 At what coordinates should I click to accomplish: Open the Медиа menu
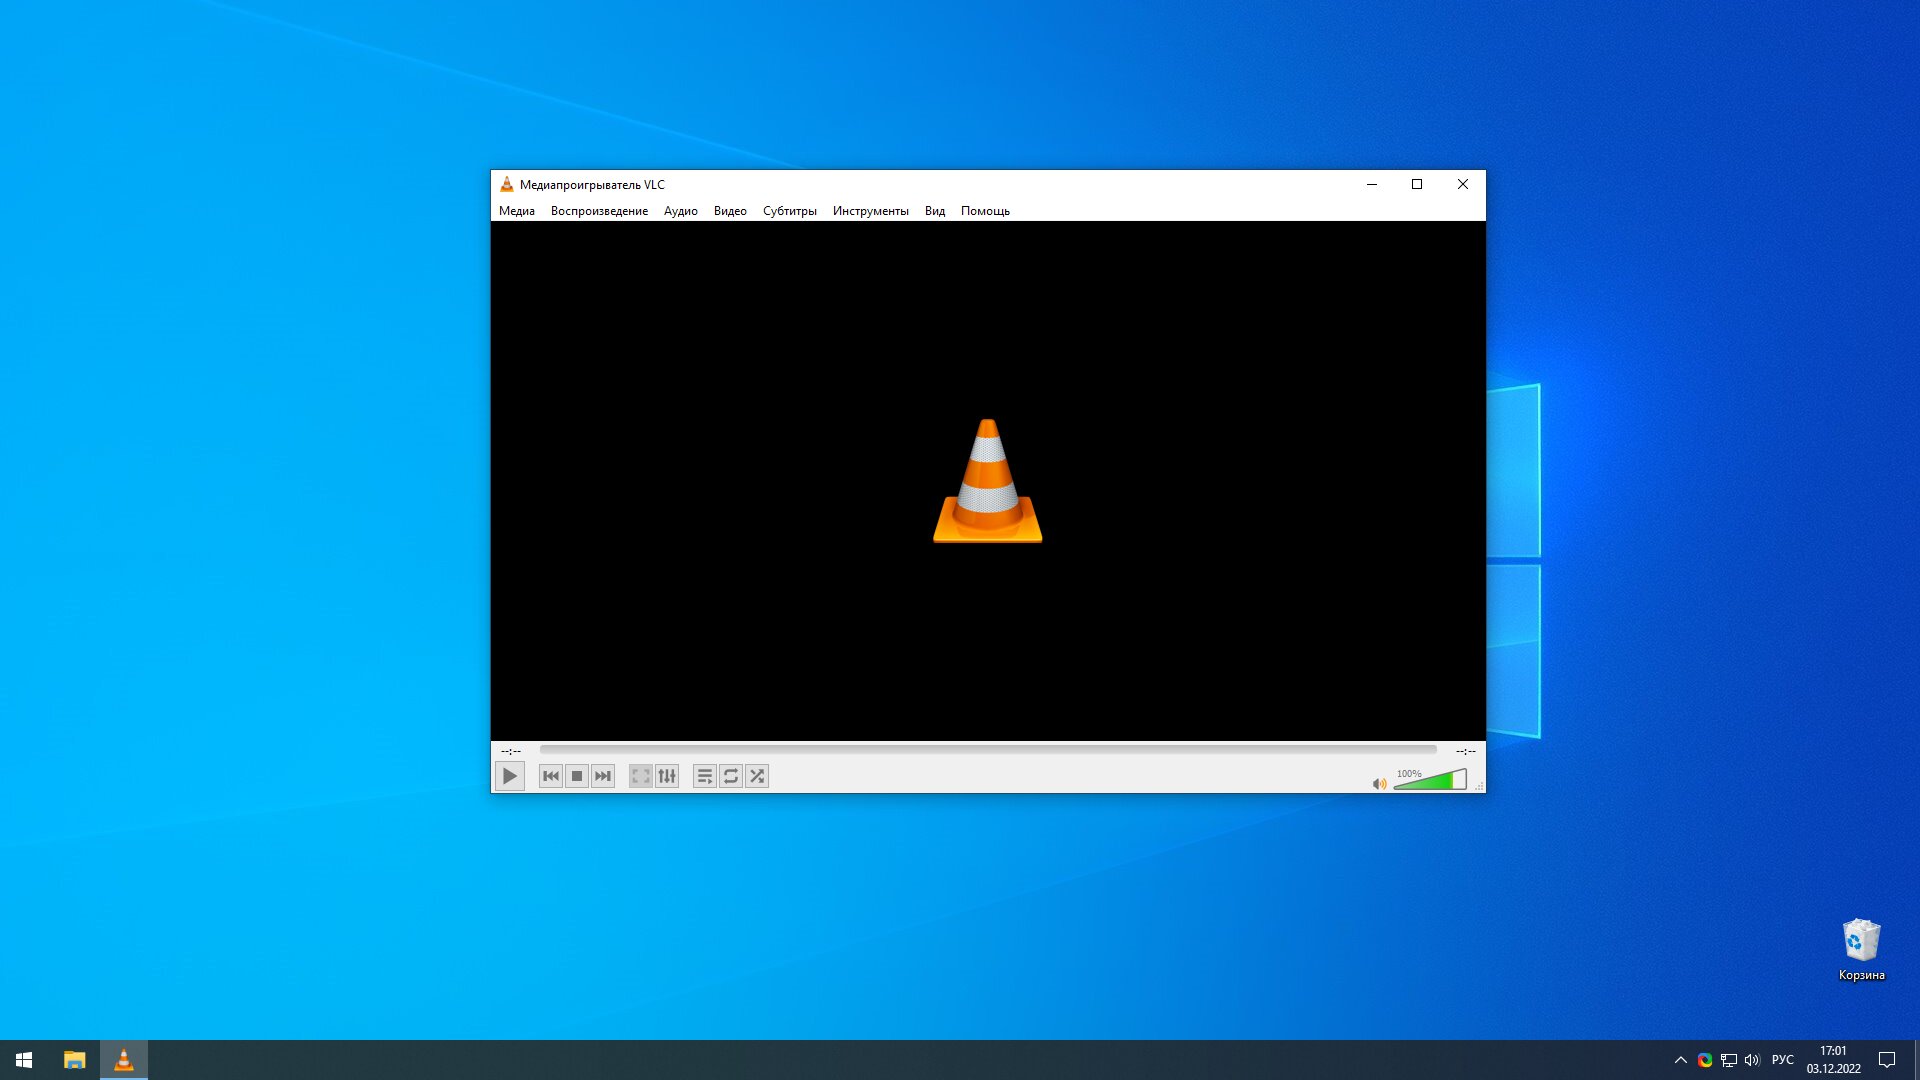[x=517, y=211]
